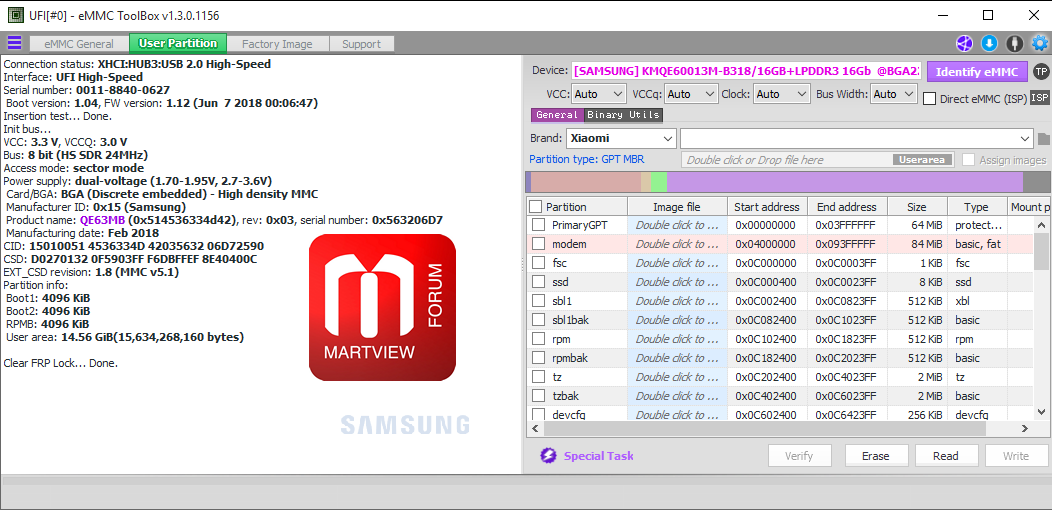Select the User Partition tab
This screenshot has width=1052, height=510.
point(178,44)
